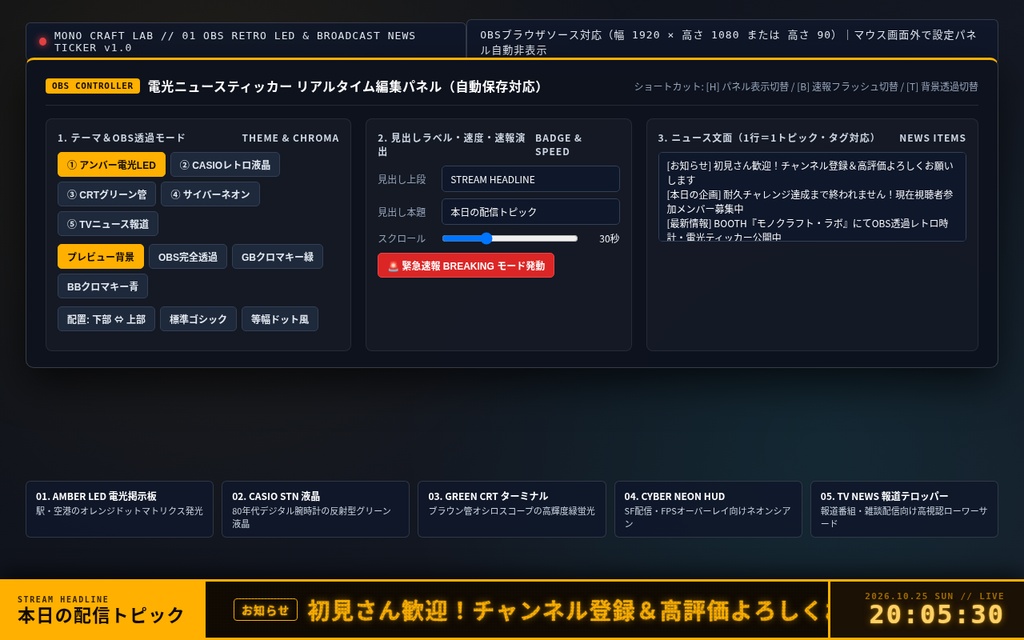Select the サイバーネオン theme
This screenshot has width=1024, height=640.
click(210, 194)
